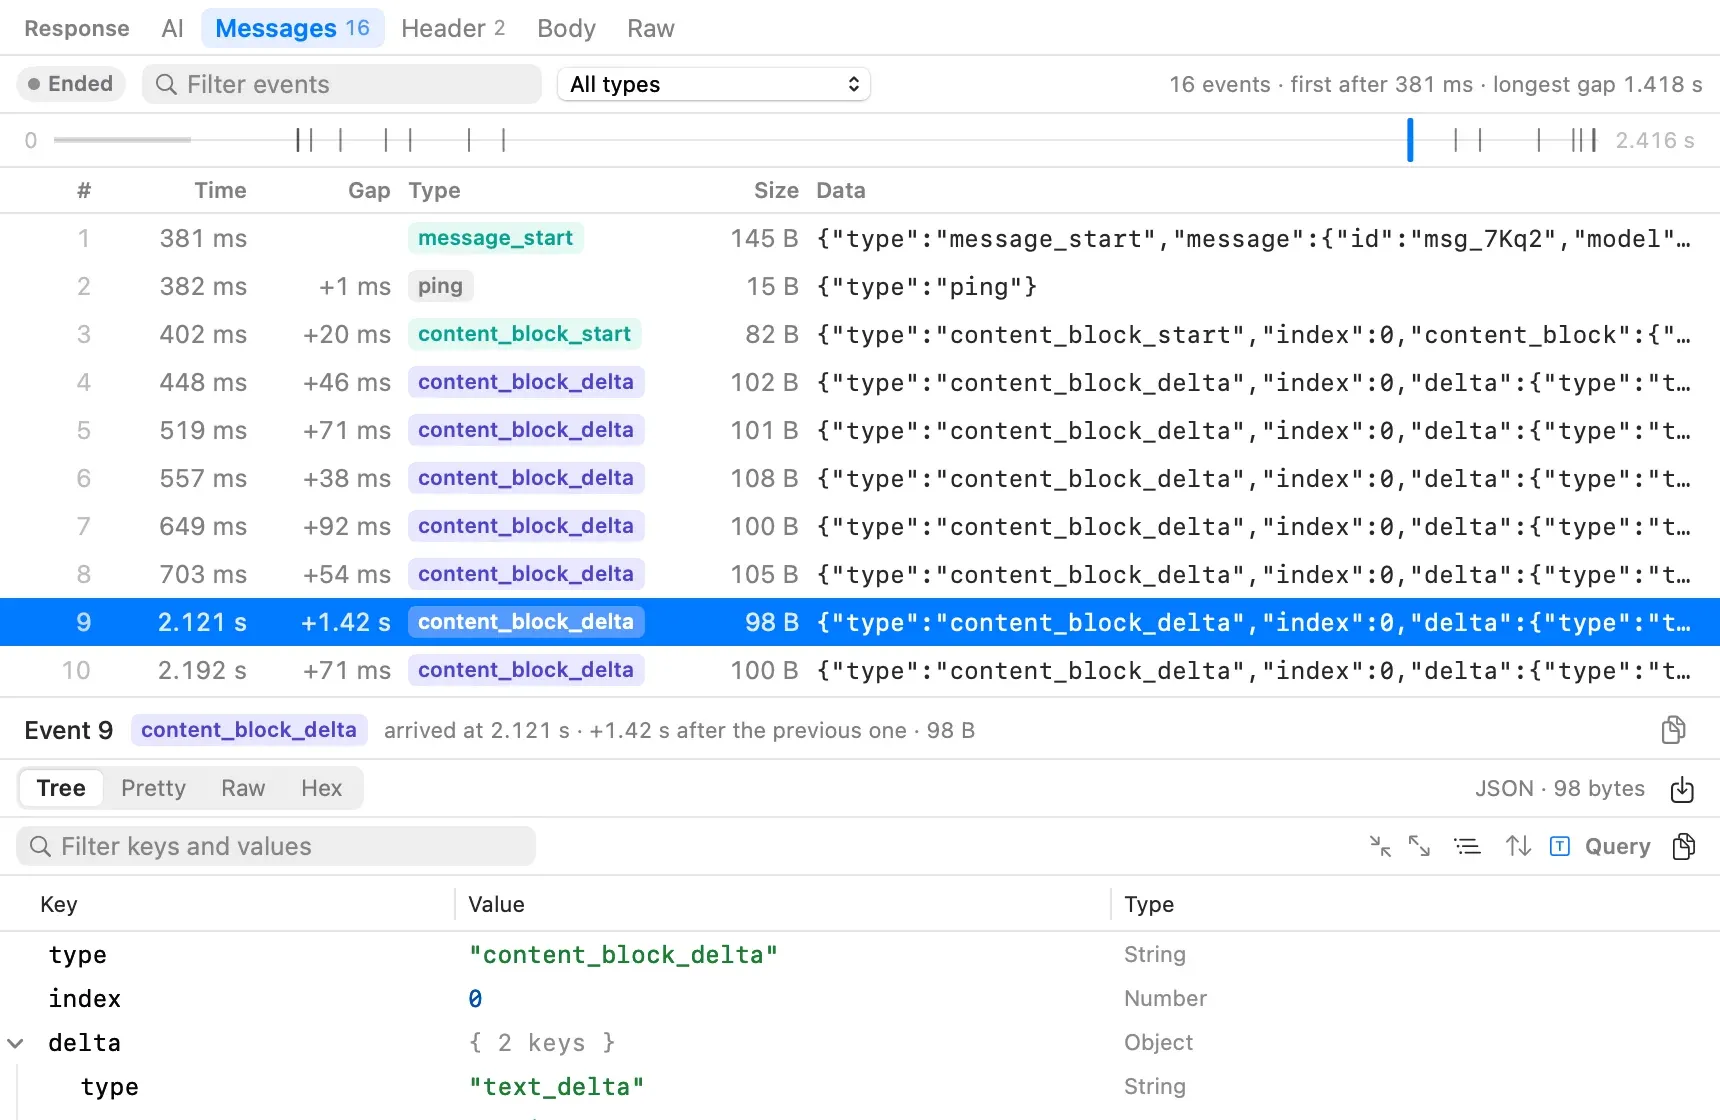This screenshot has height=1120, width=1720.
Task: Collapse the delta object row
Action: pyautogui.click(x=15, y=1043)
